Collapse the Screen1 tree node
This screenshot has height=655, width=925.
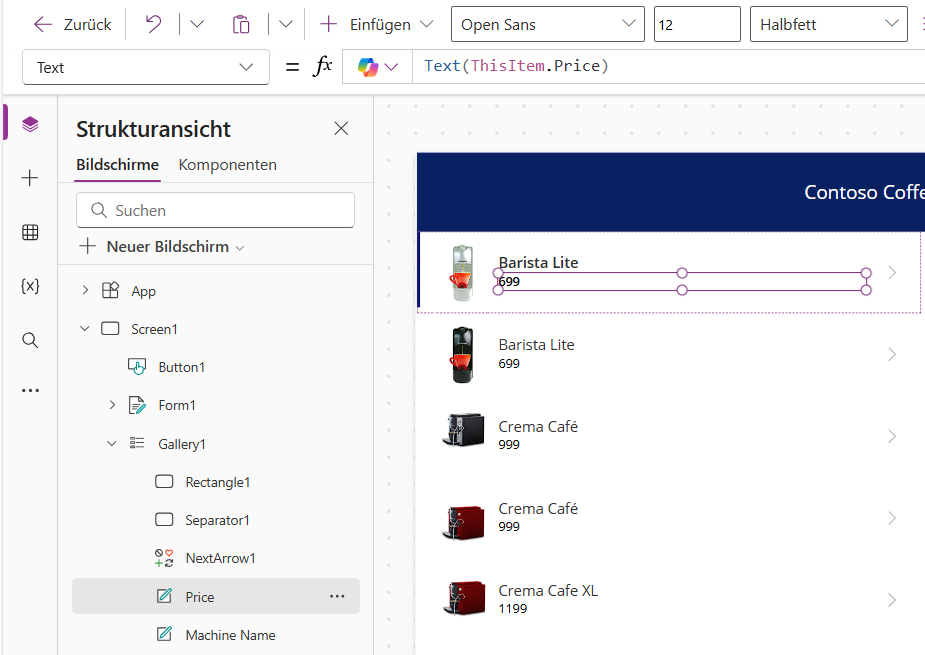tap(85, 328)
